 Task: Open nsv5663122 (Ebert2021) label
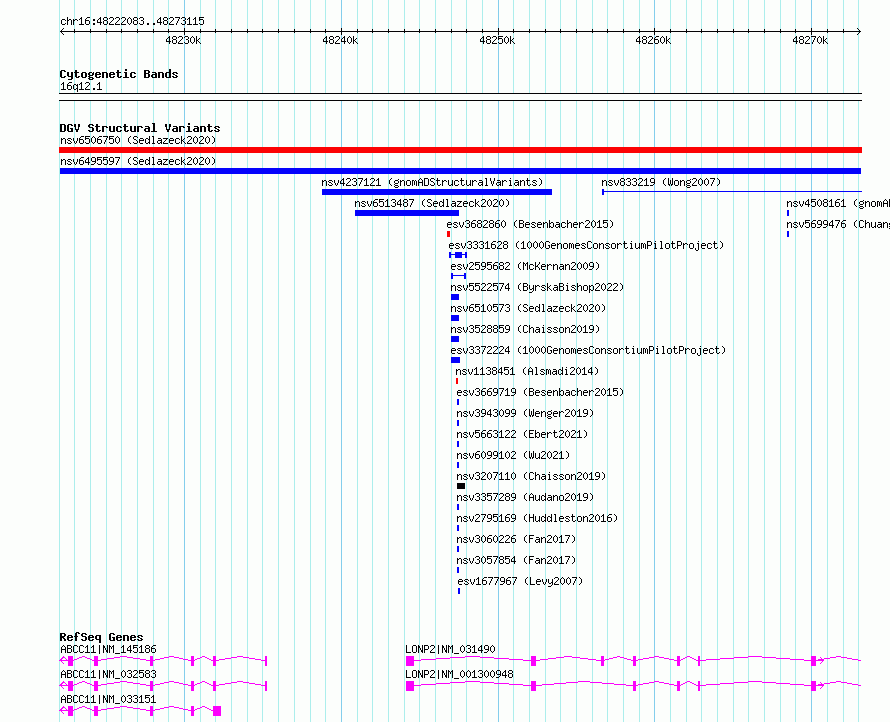click(x=522, y=434)
